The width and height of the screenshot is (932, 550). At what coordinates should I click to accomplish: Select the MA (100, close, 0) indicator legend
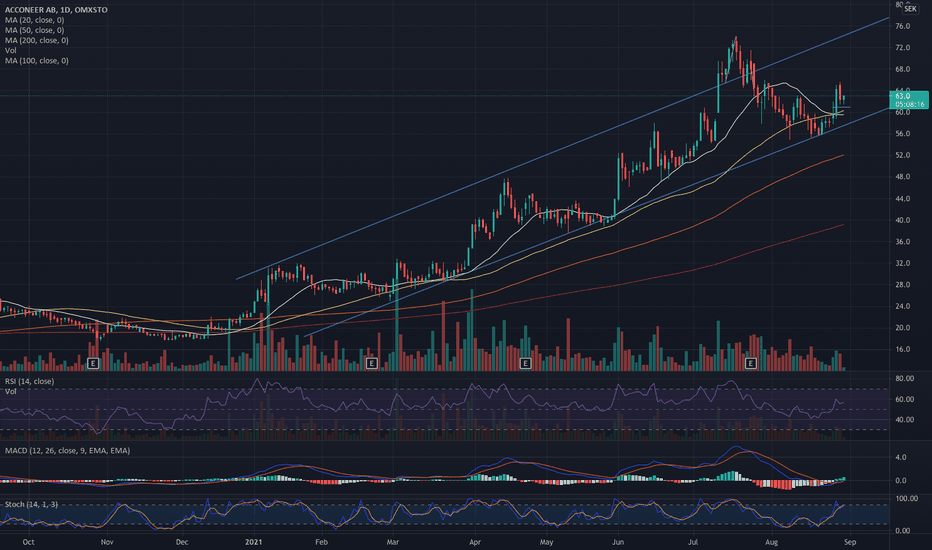pos(36,60)
